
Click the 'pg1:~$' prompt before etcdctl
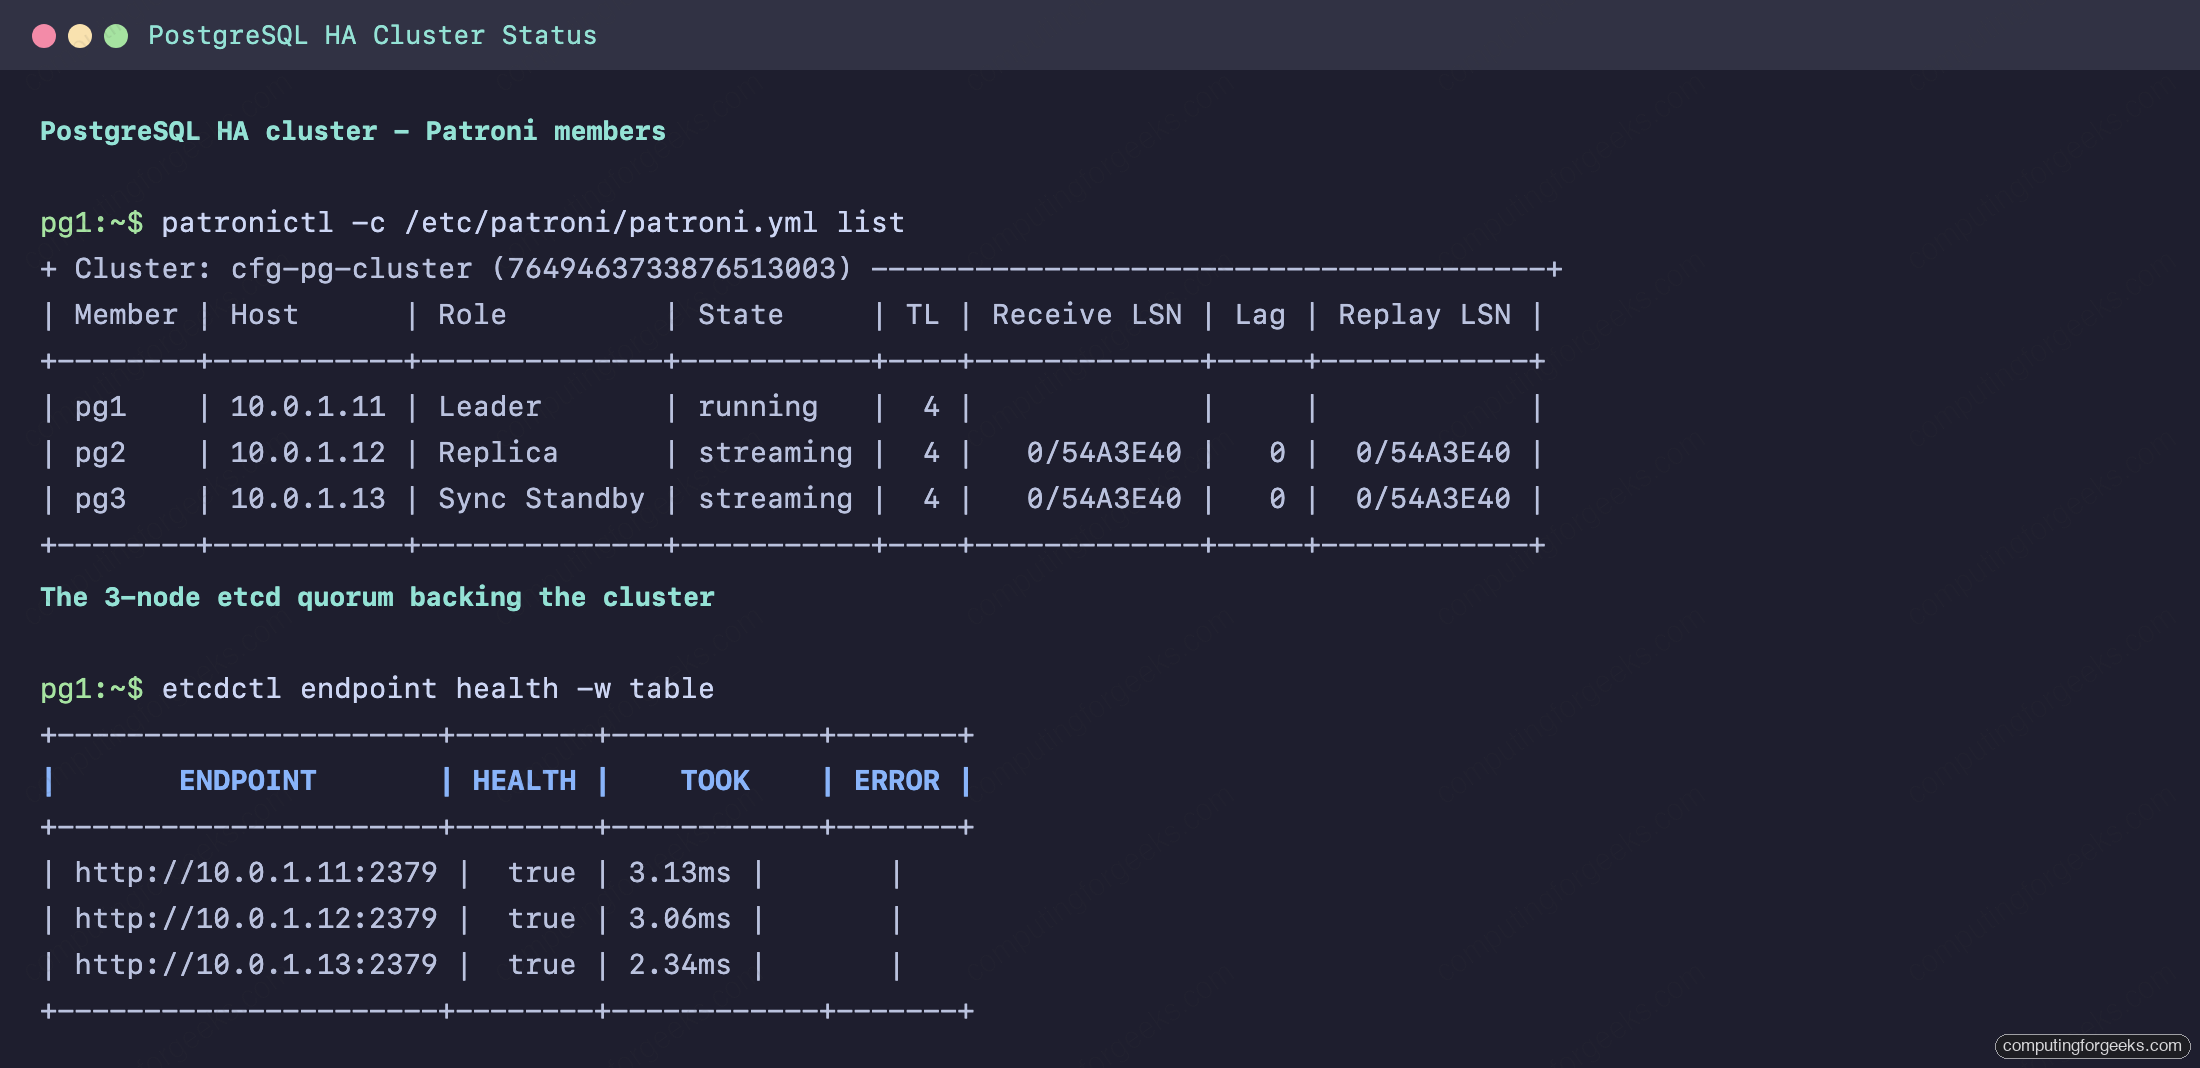92,689
